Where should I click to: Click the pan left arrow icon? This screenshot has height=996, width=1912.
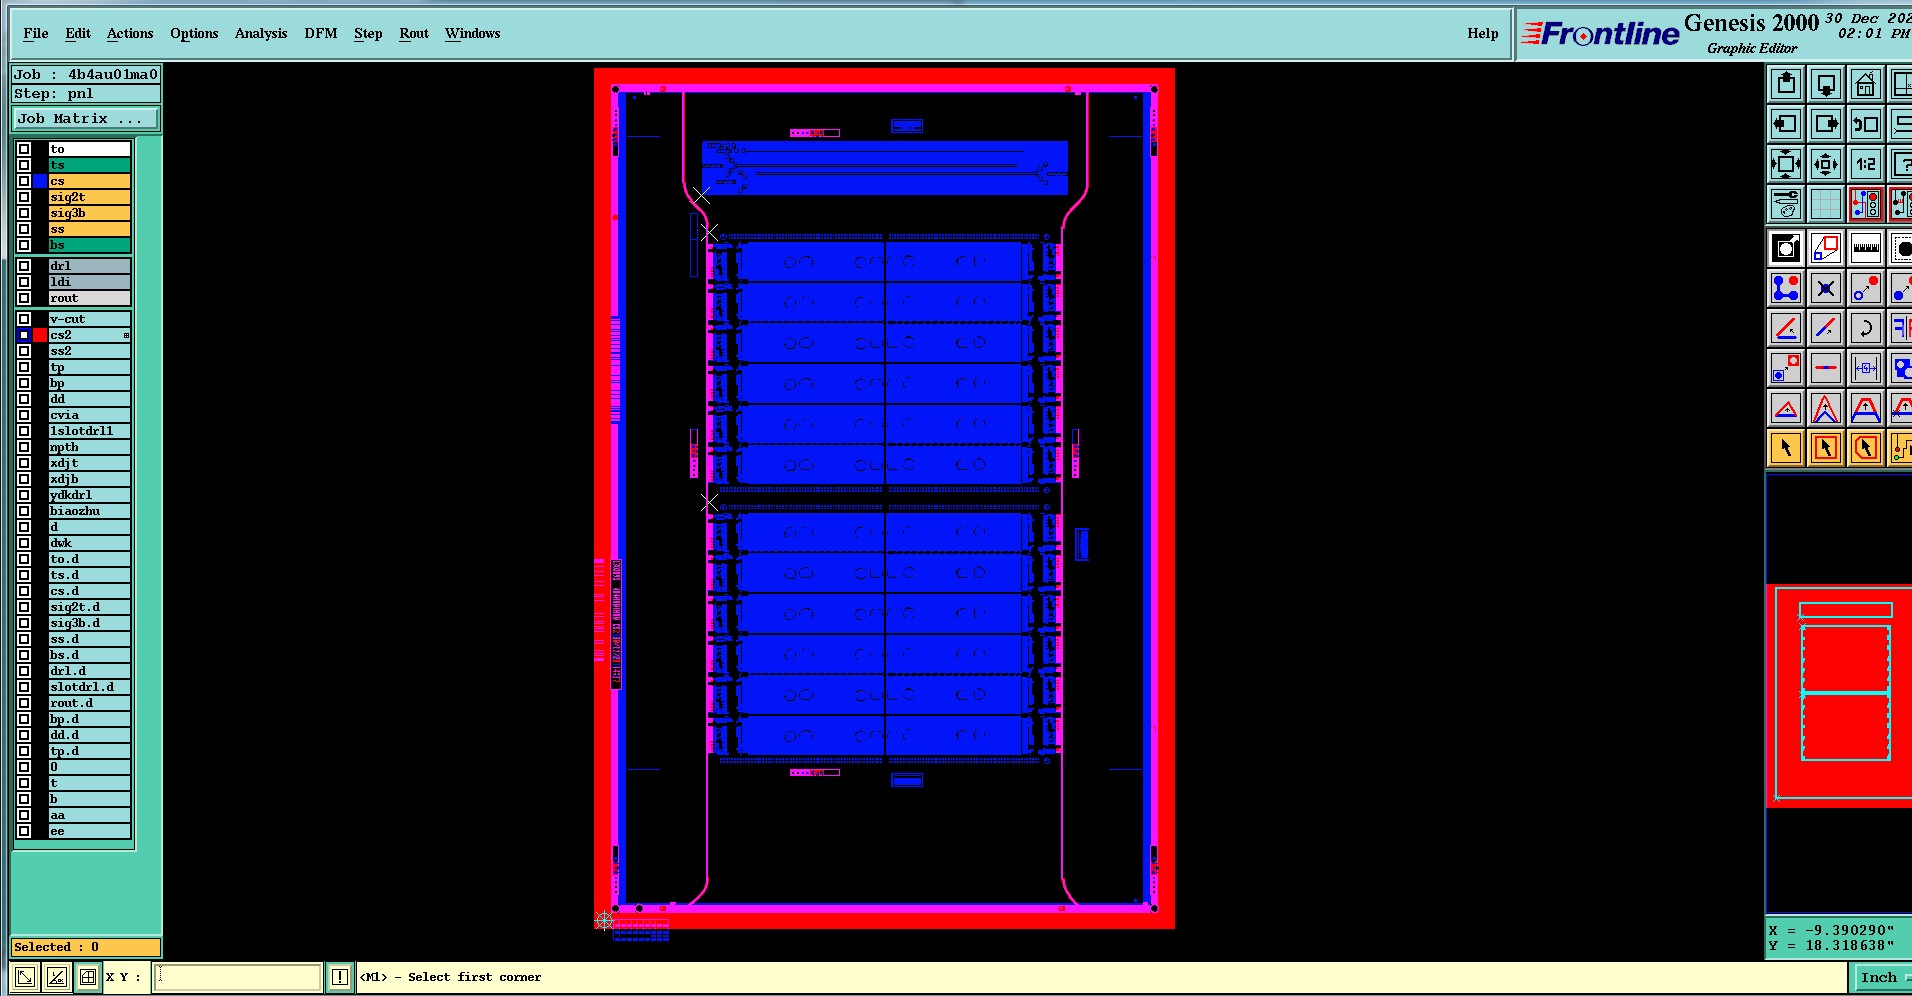coord(1786,125)
